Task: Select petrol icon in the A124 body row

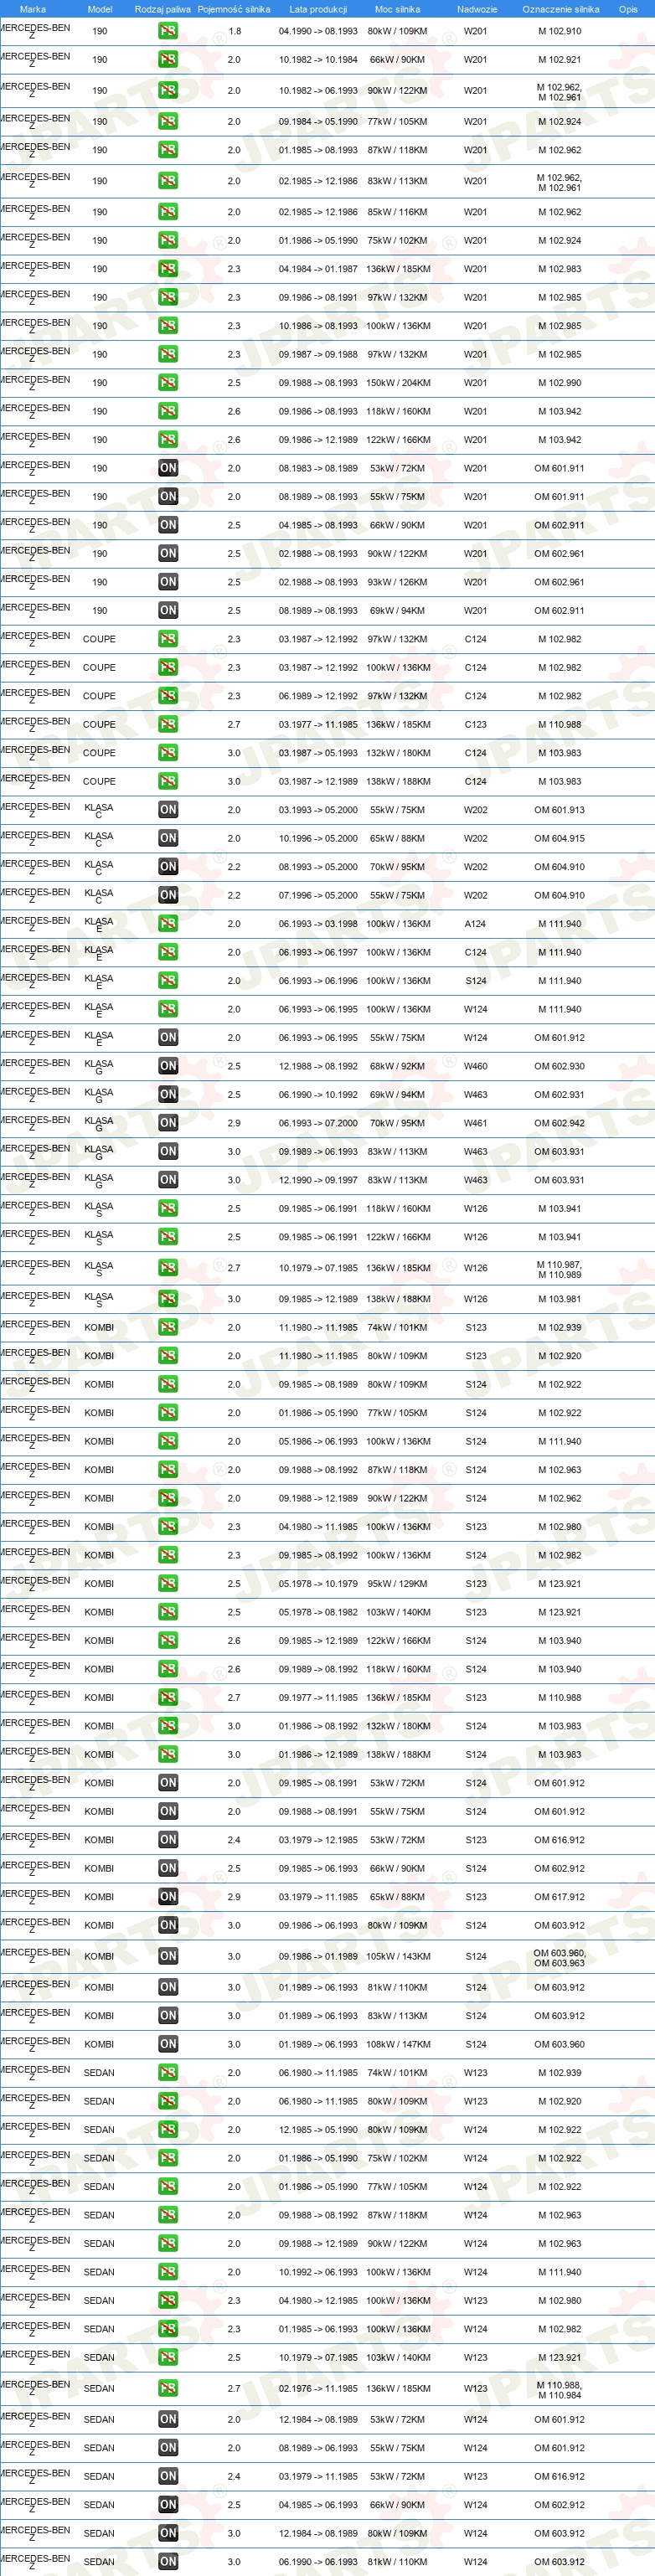Action: [168, 924]
